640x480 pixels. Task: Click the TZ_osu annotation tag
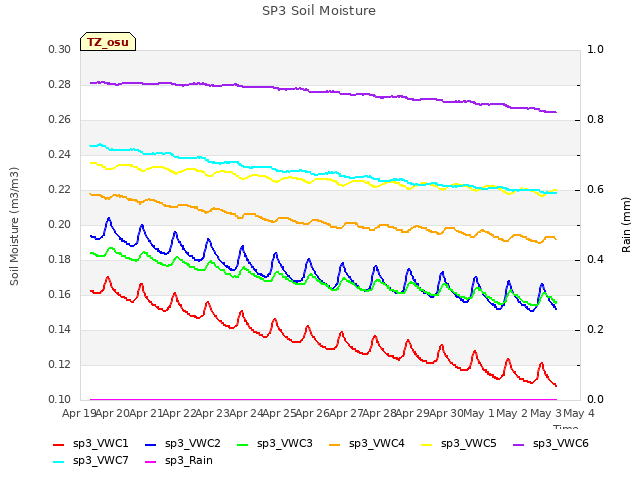click(x=108, y=42)
